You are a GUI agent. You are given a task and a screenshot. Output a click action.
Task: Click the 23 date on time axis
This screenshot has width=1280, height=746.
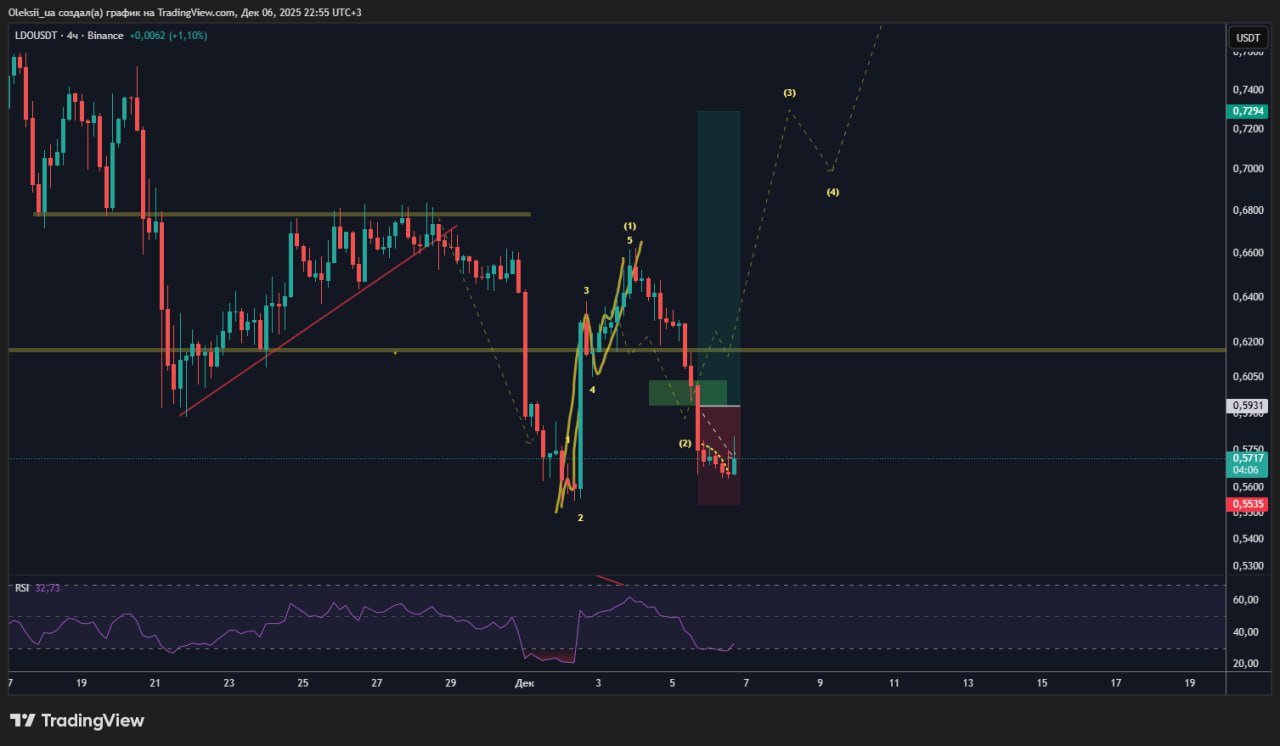pos(229,683)
